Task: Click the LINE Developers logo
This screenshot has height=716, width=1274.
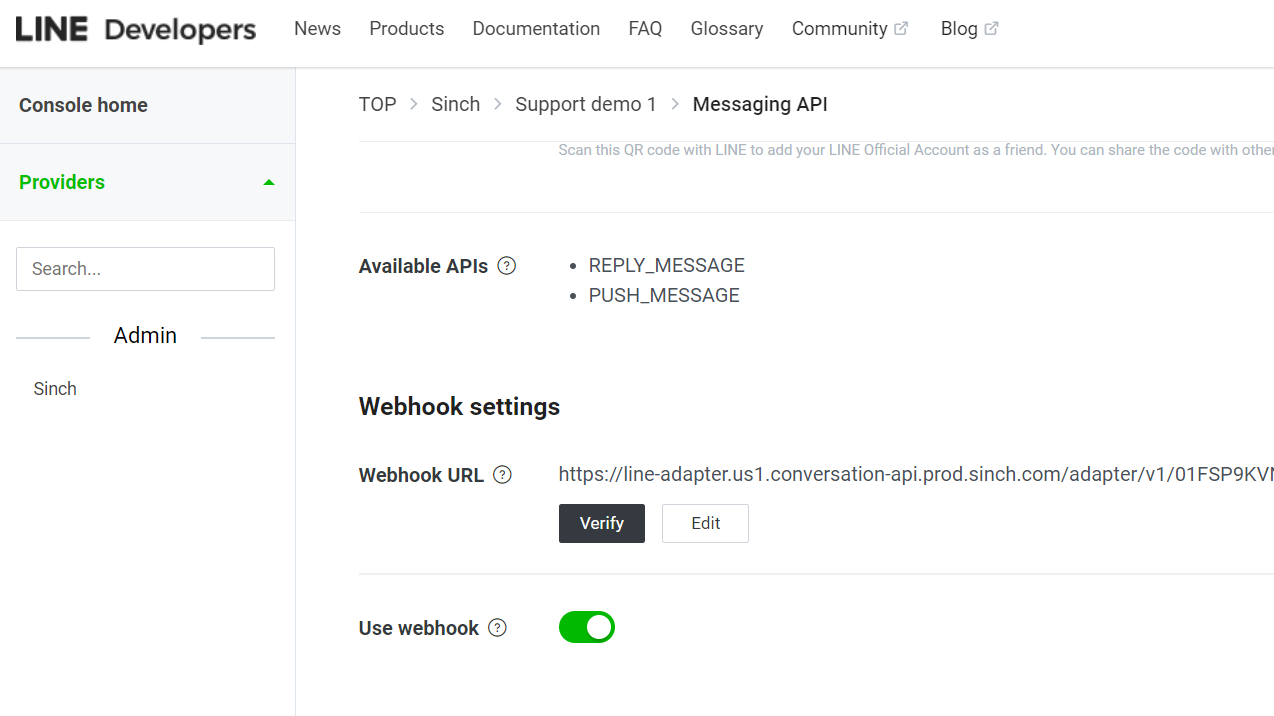Action: (x=135, y=30)
